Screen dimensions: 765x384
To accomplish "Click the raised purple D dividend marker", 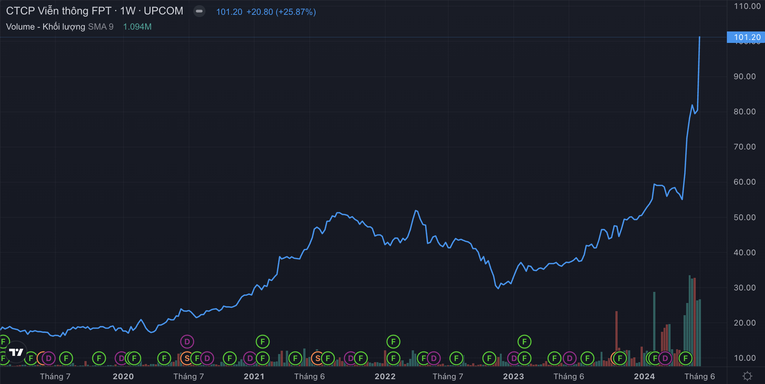I will point(187,342).
